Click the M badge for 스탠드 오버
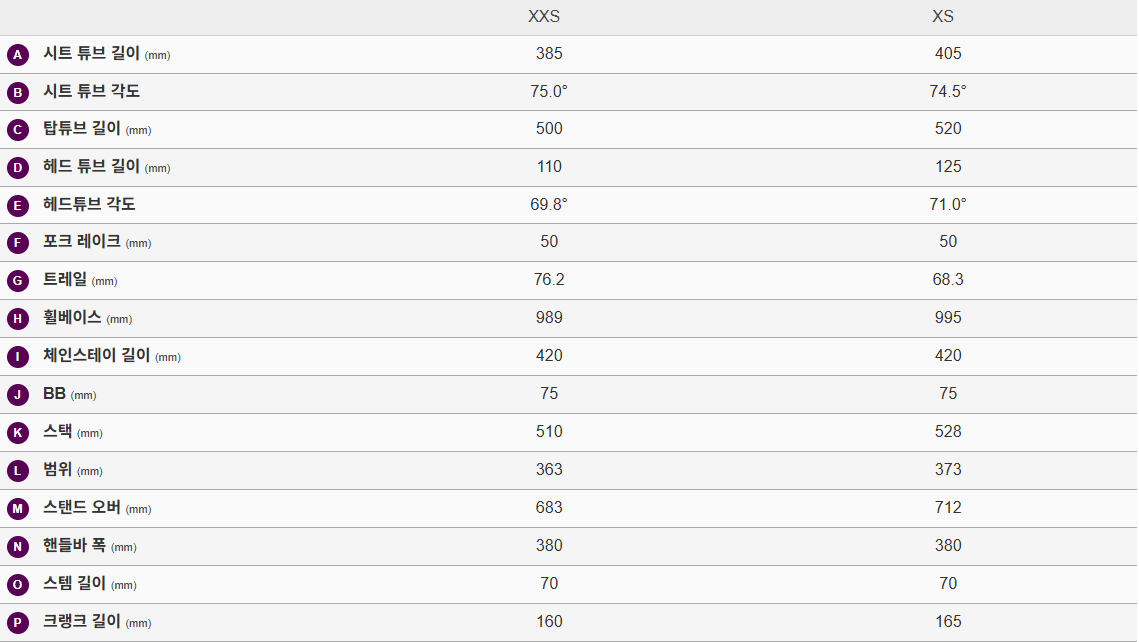Screen dimensions: 1139x642 pos(18,509)
